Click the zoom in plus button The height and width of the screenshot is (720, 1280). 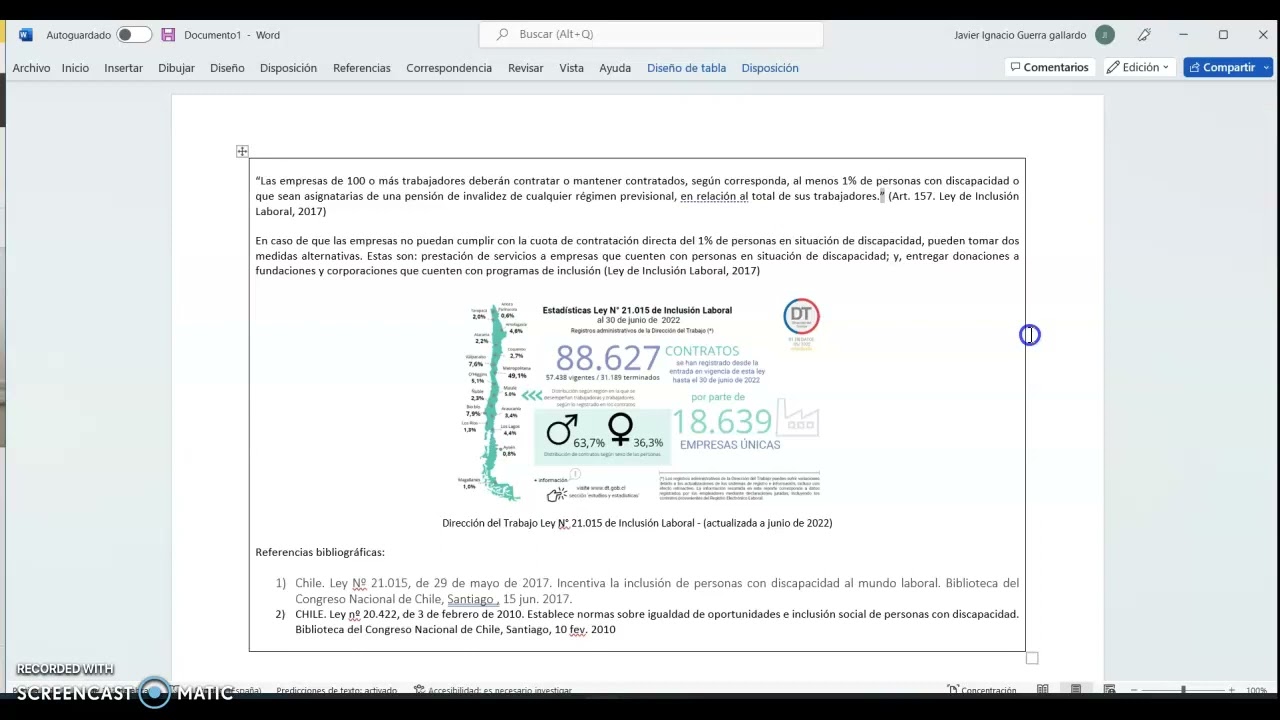(1231, 690)
